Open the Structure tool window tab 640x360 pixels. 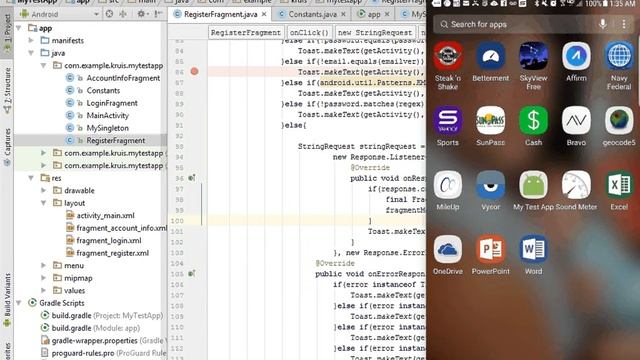[x=7, y=91]
